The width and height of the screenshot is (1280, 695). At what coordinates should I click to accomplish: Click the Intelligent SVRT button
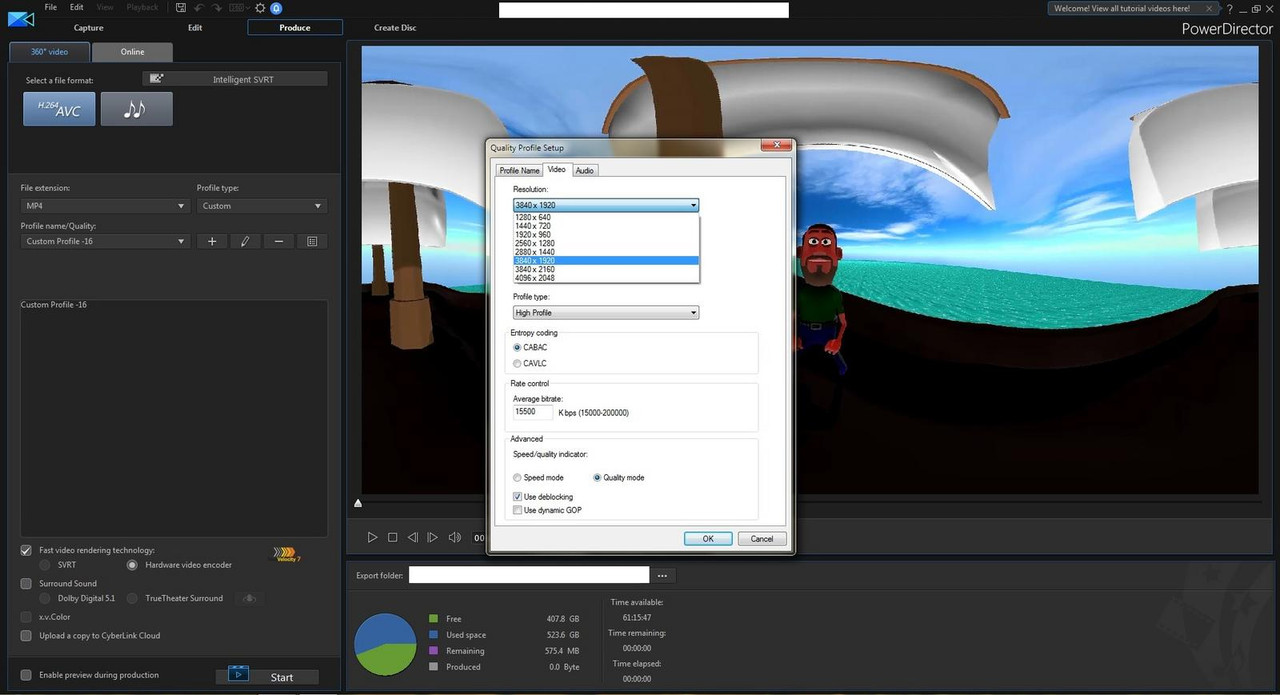pos(235,79)
